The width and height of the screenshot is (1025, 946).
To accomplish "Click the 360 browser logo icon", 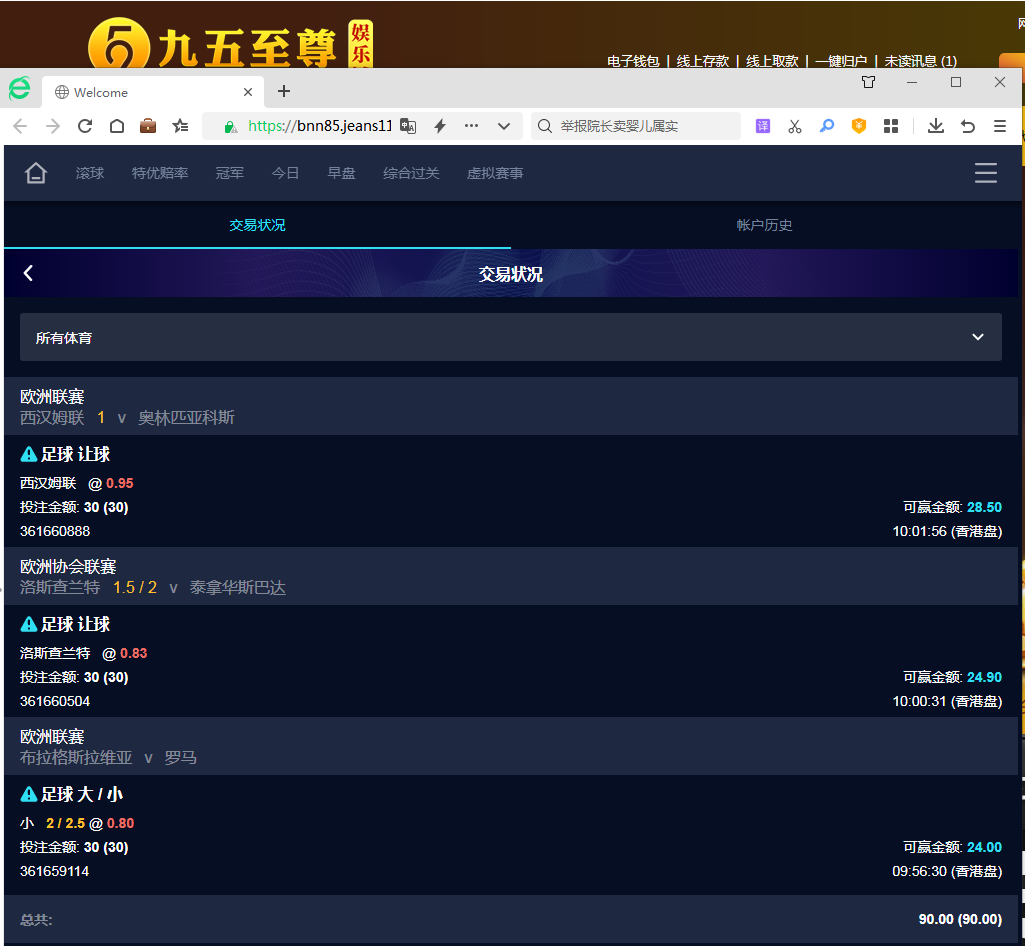I will tap(20, 88).
